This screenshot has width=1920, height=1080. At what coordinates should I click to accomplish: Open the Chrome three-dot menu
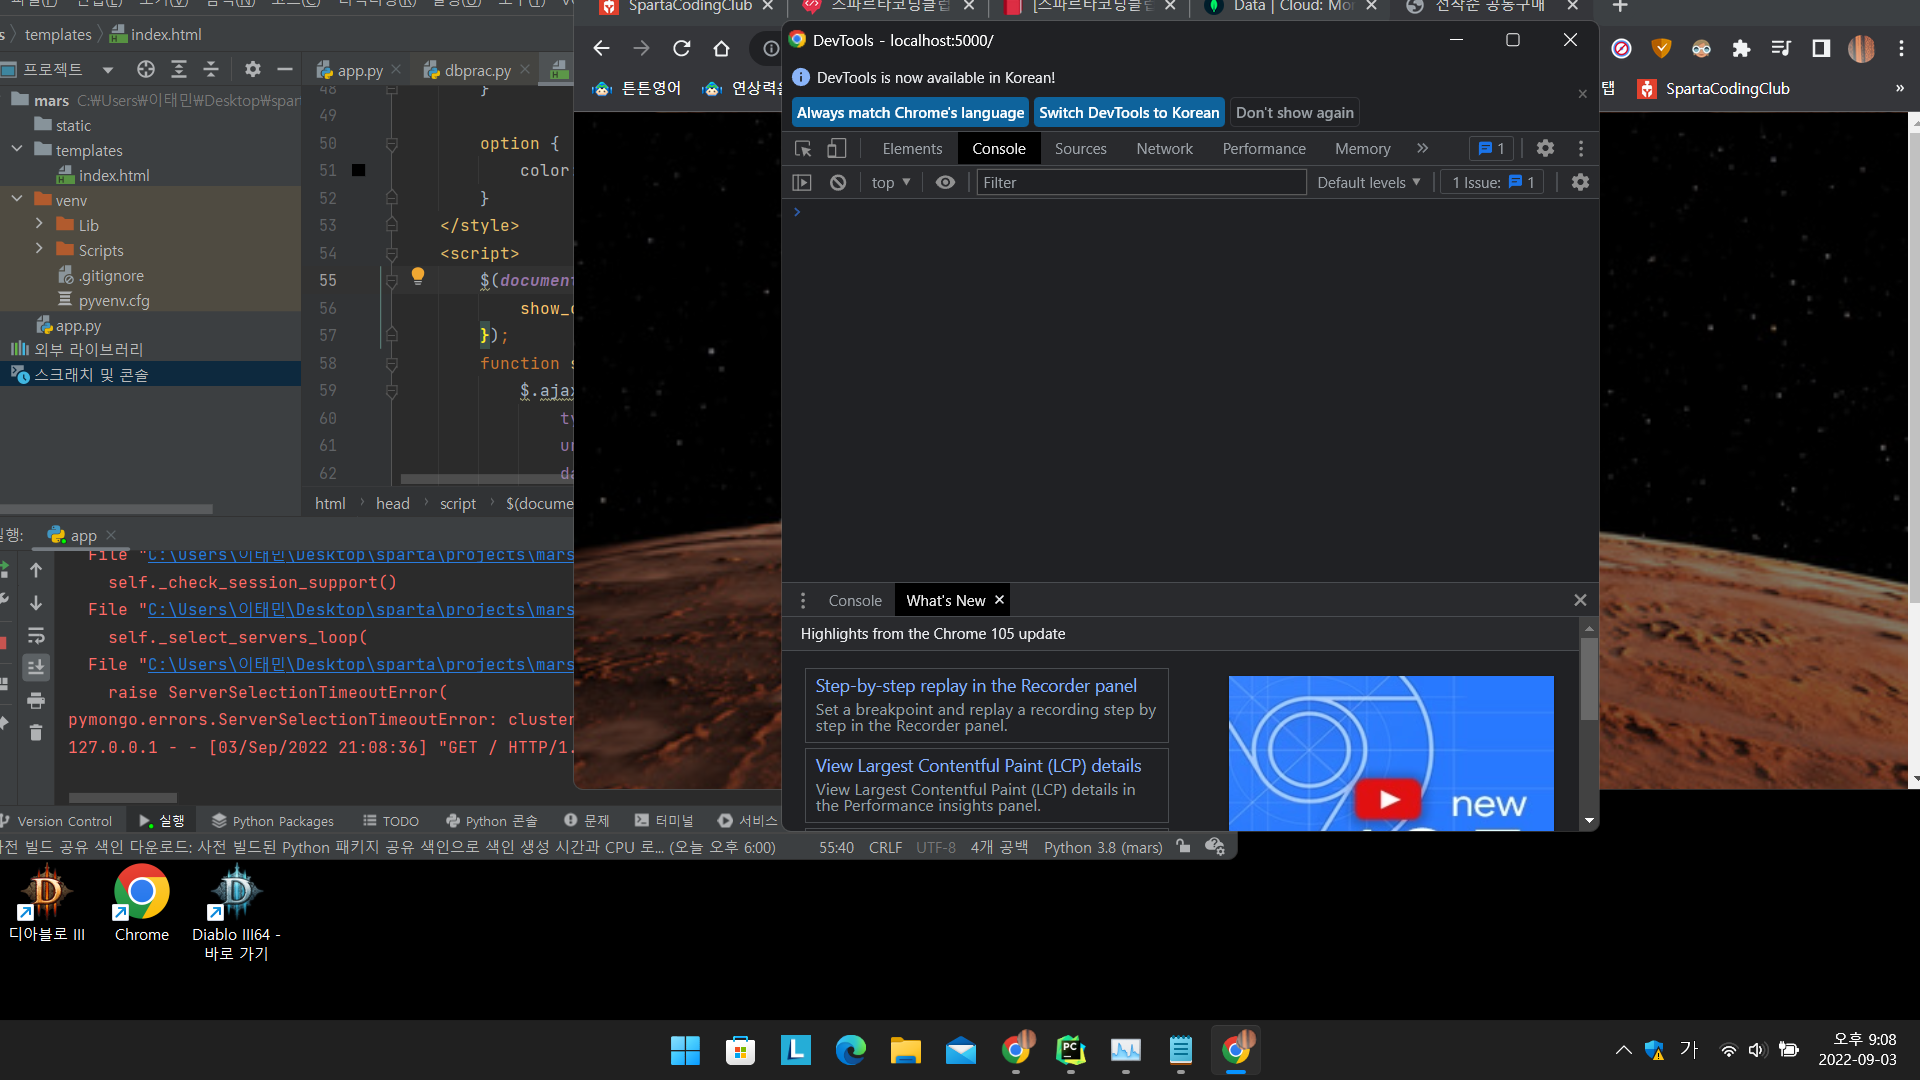point(1901,48)
